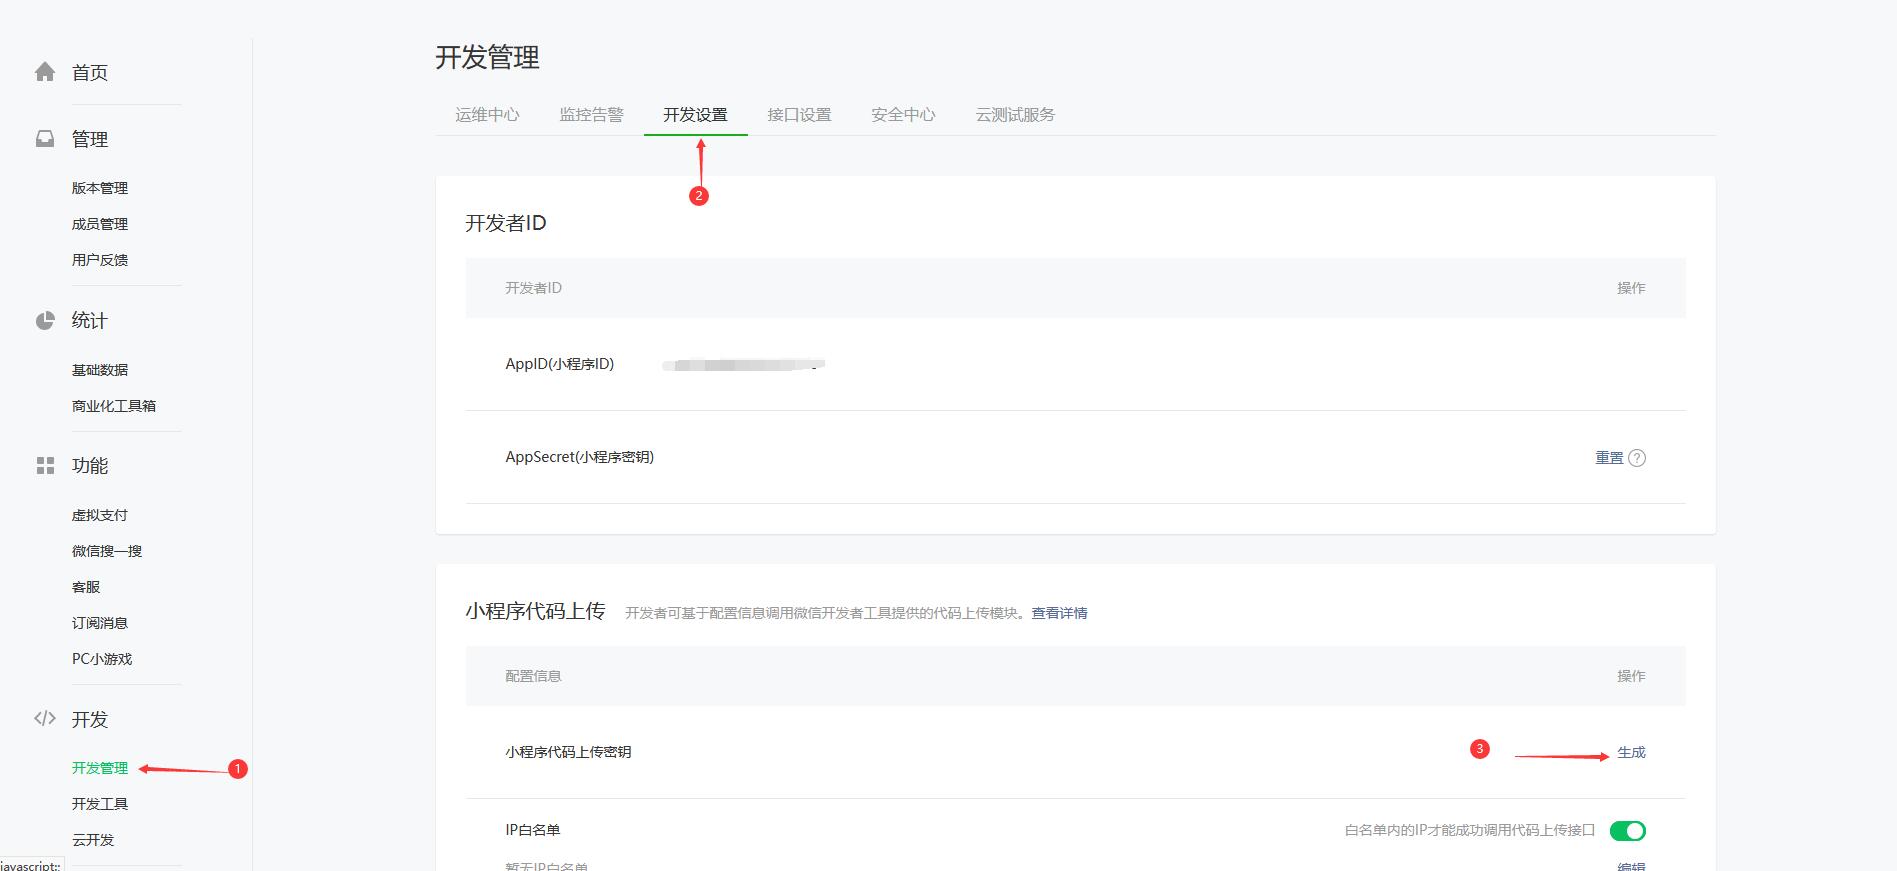This screenshot has height=871, width=1897.
Task: Click the 开发者ID section title
Action: coord(506,223)
